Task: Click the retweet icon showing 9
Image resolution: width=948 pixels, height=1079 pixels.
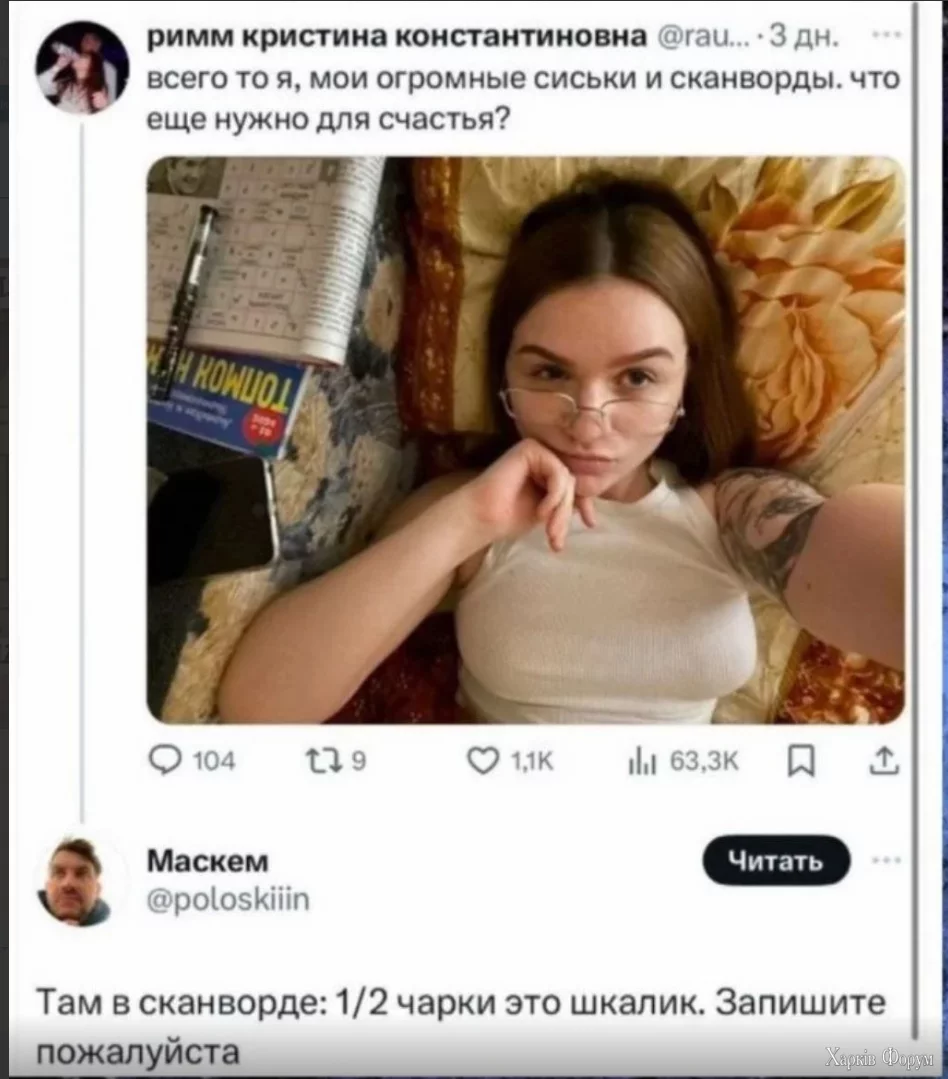Action: point(321,761)
